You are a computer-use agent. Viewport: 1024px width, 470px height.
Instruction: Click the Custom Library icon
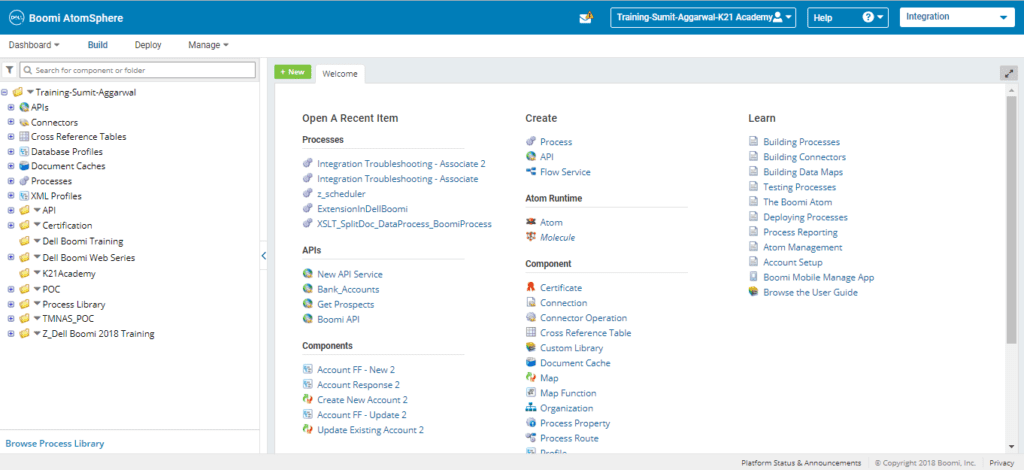point(531,348)
